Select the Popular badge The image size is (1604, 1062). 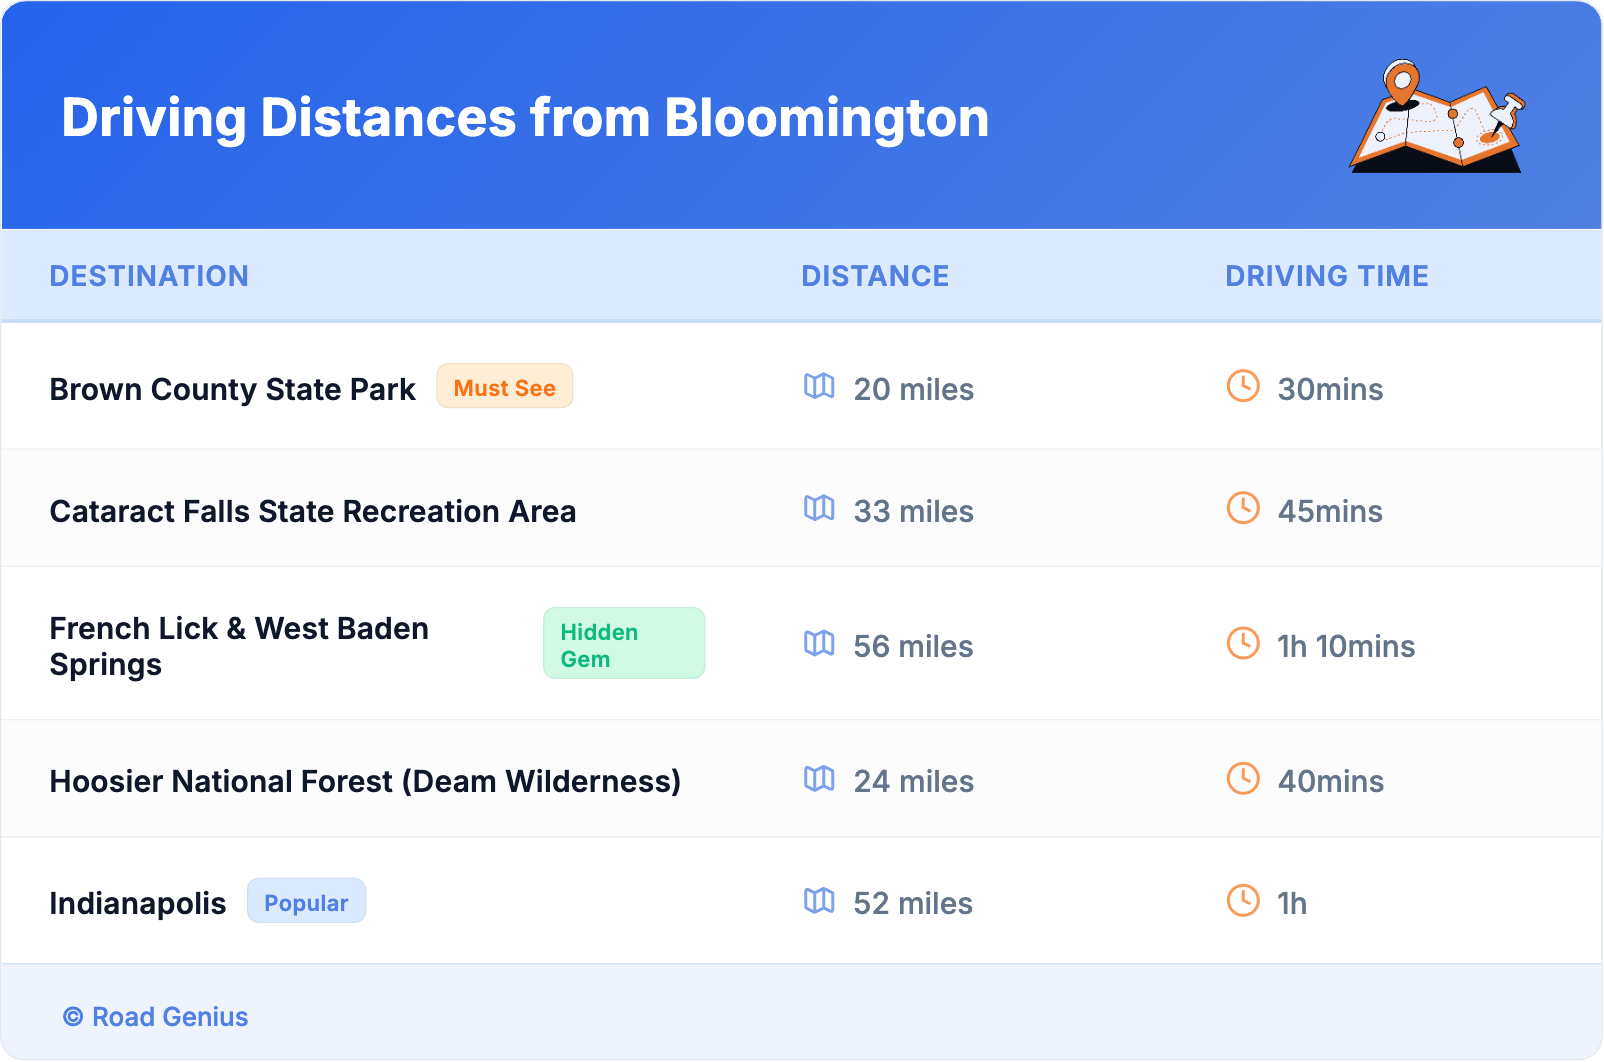click(306, 902)
